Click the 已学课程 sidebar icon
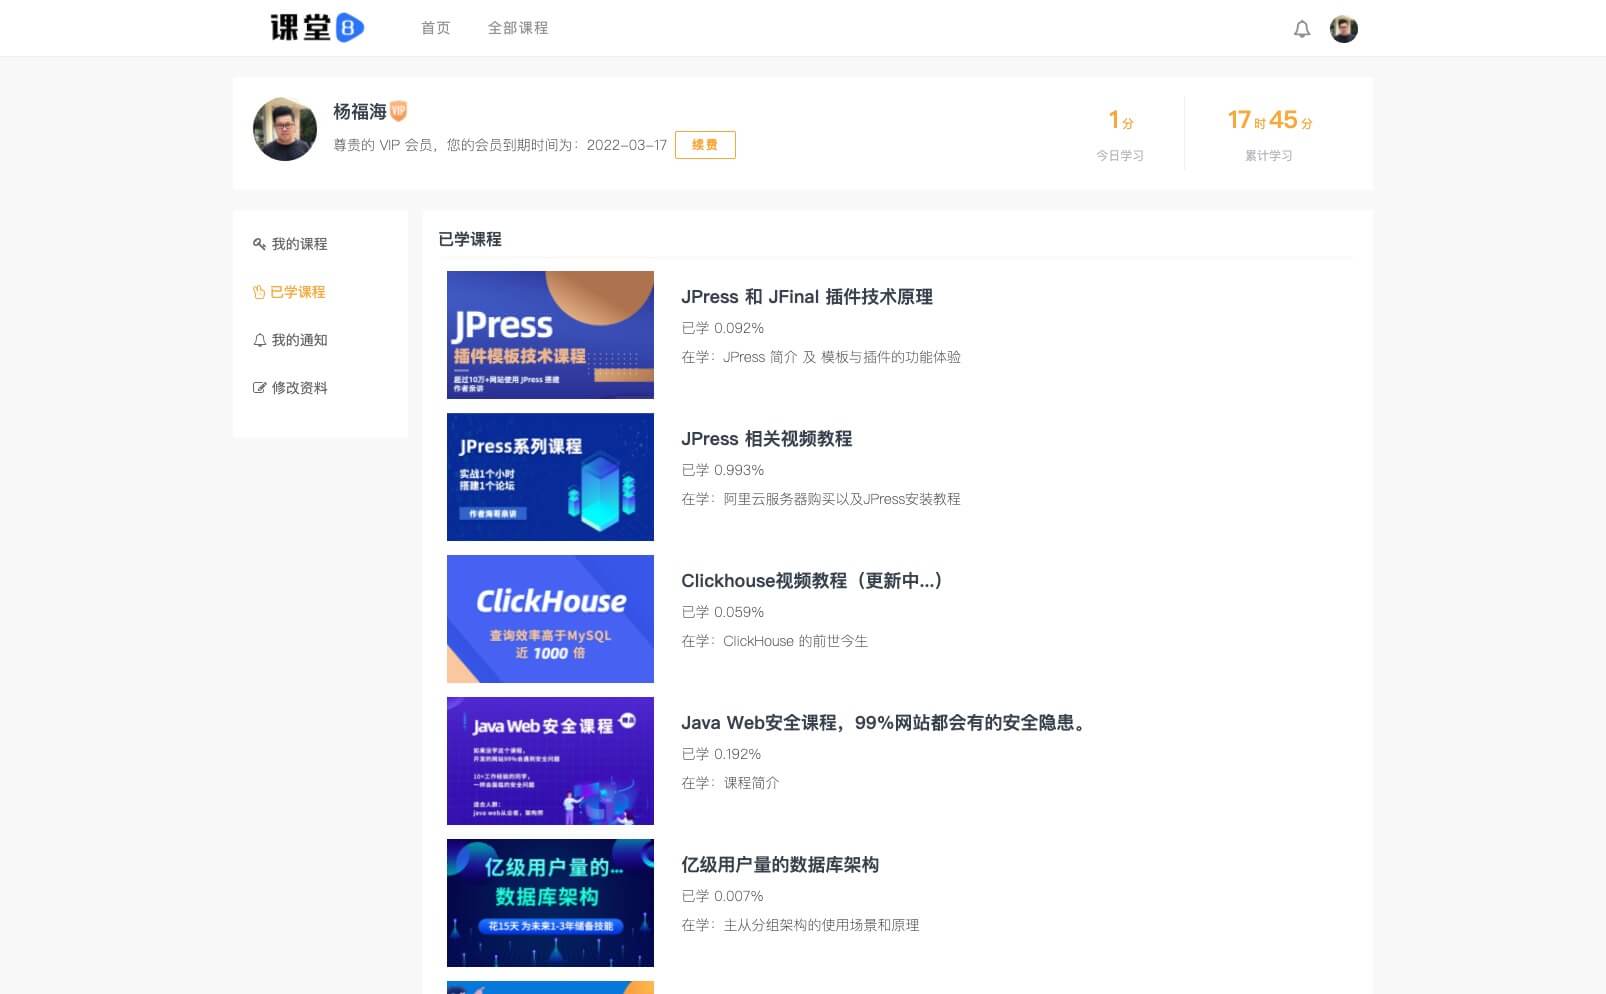This screenshot has height=994, width=1606. click(x=259, y=292)
